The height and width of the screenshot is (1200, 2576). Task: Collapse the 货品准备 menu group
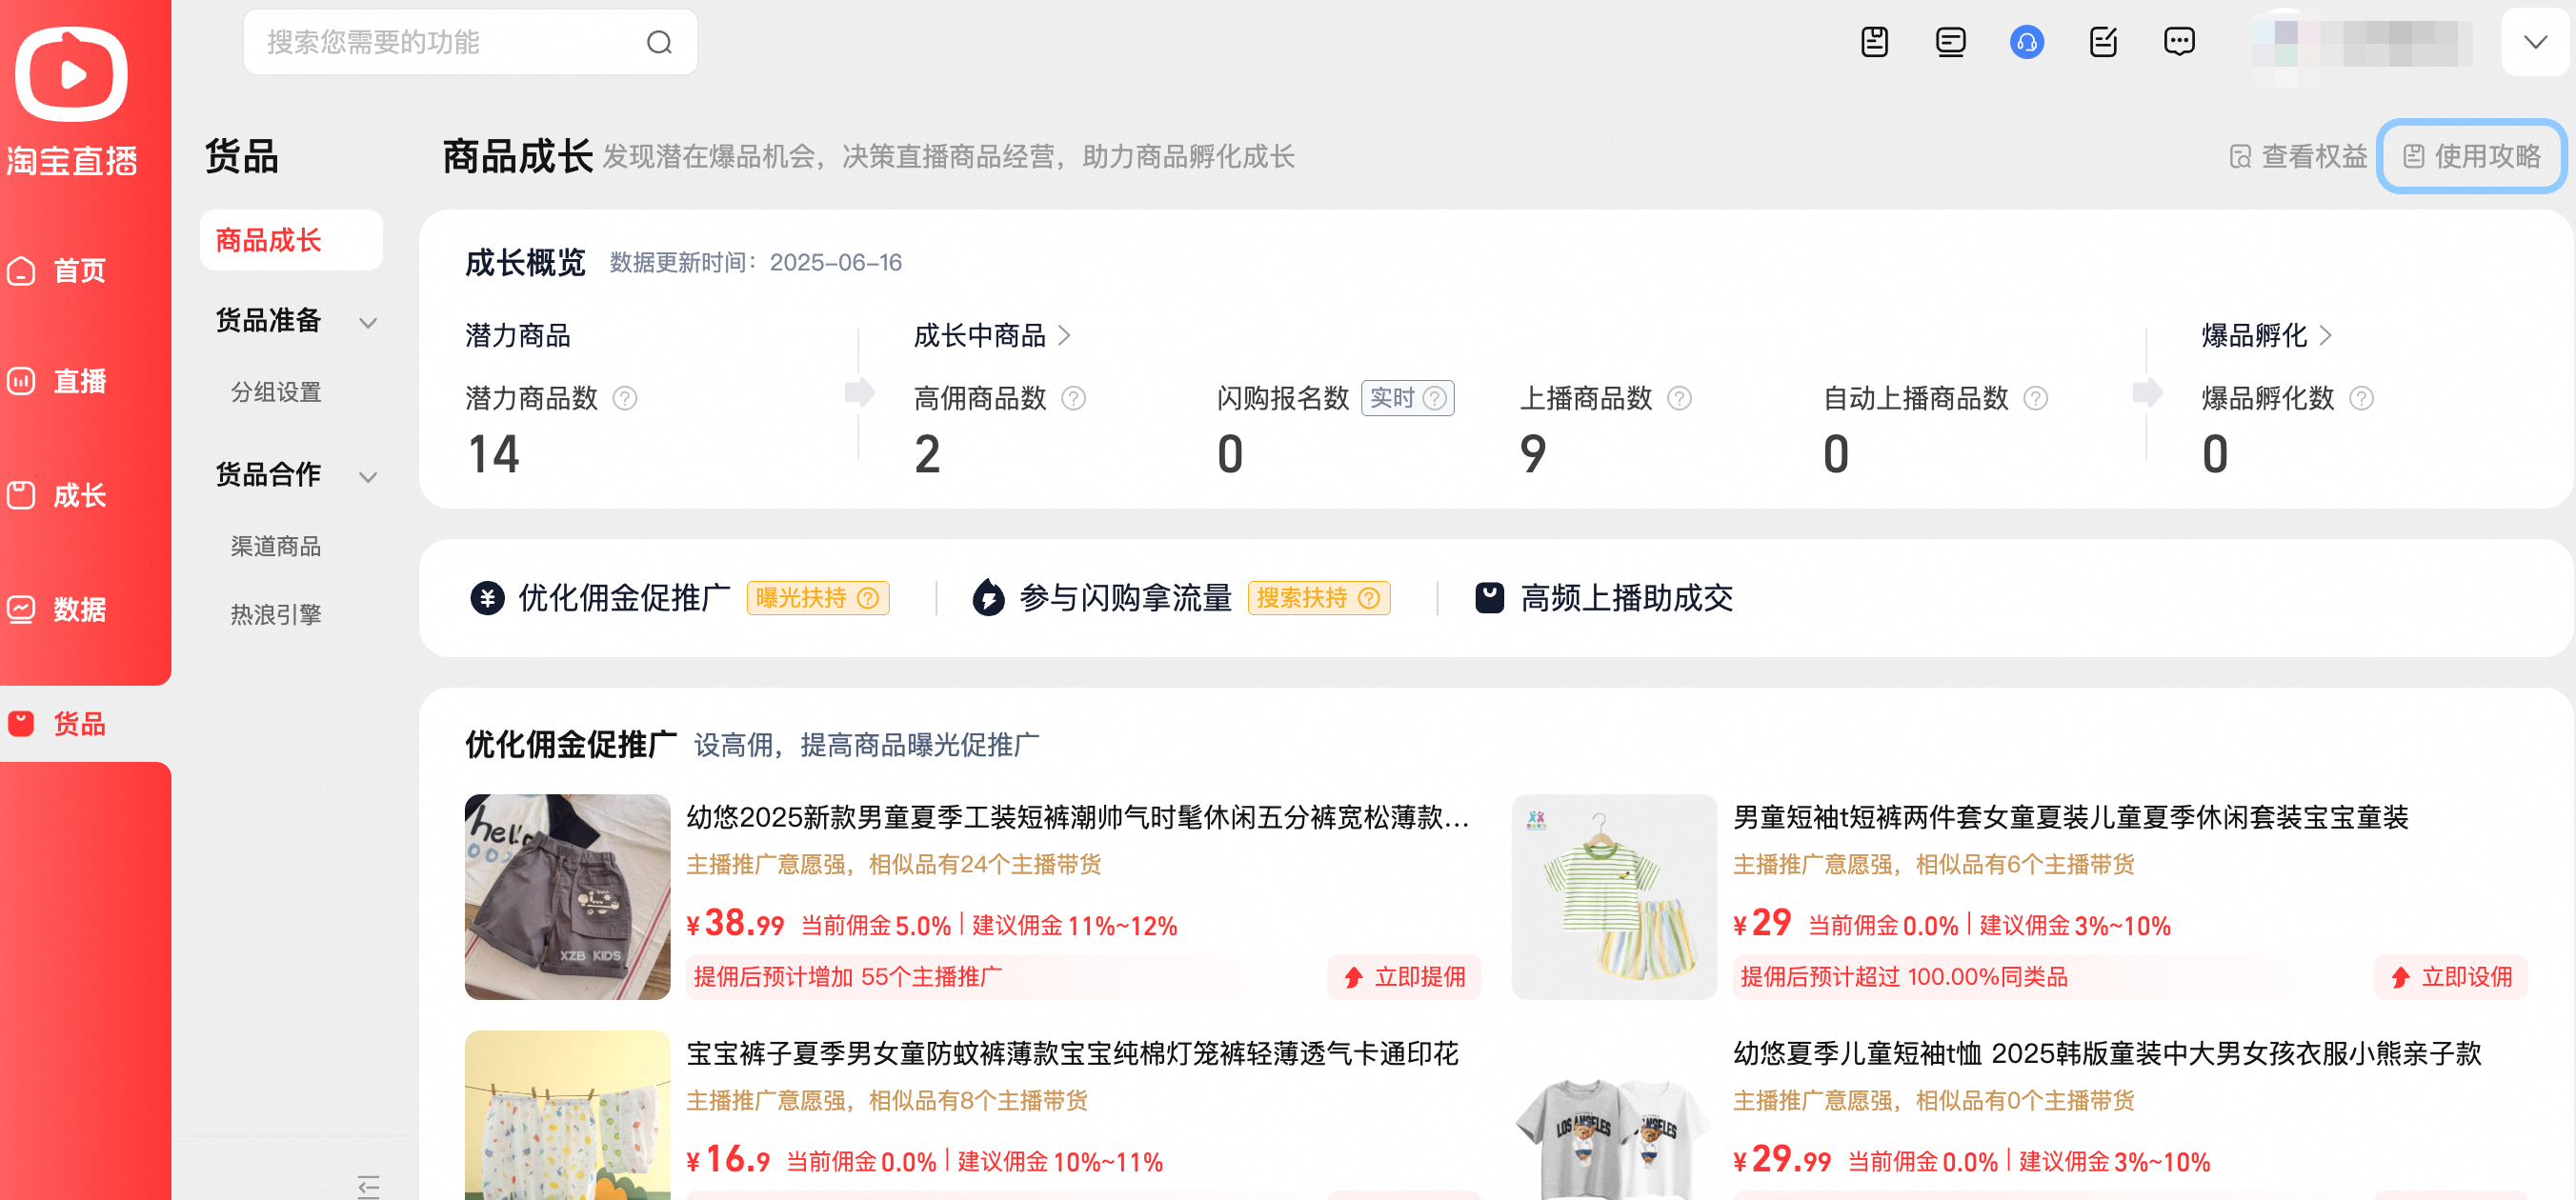coord(368,322)
